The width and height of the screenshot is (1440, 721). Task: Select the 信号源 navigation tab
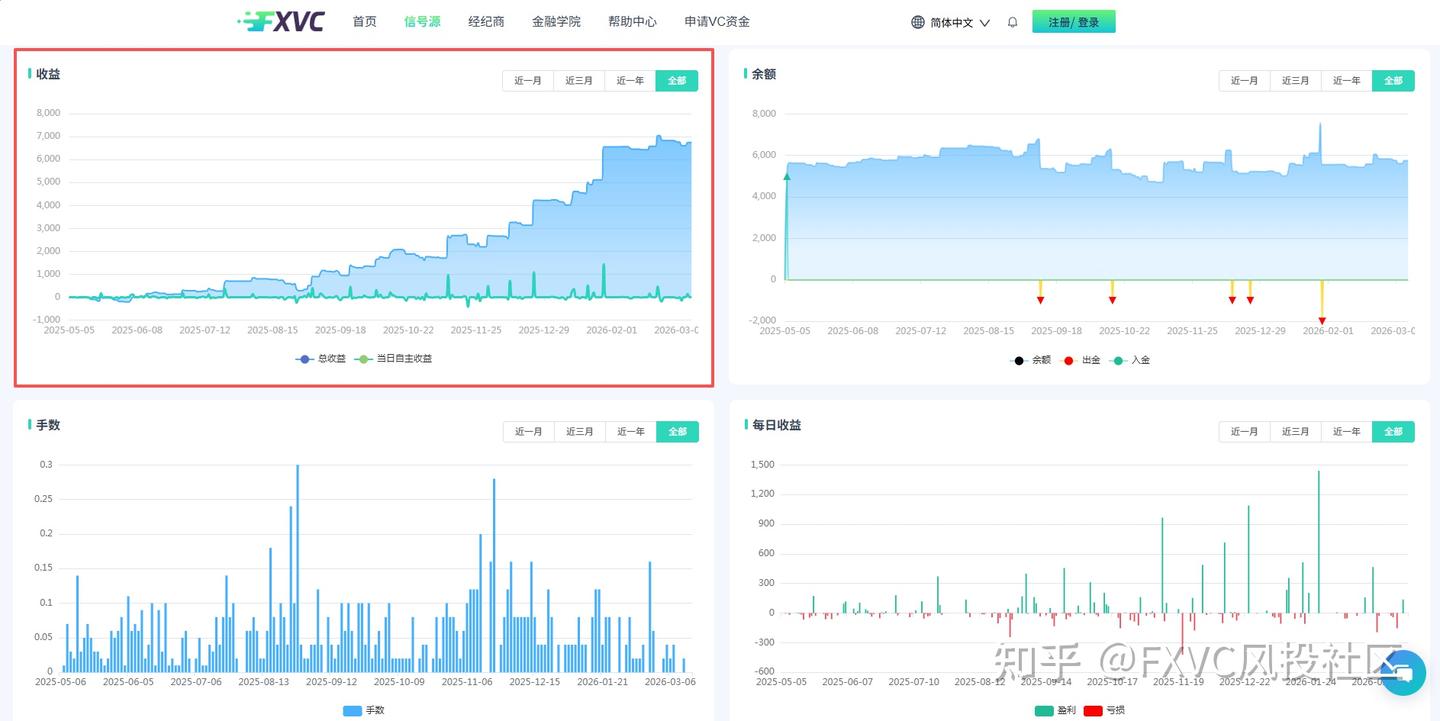coord(421,21)
